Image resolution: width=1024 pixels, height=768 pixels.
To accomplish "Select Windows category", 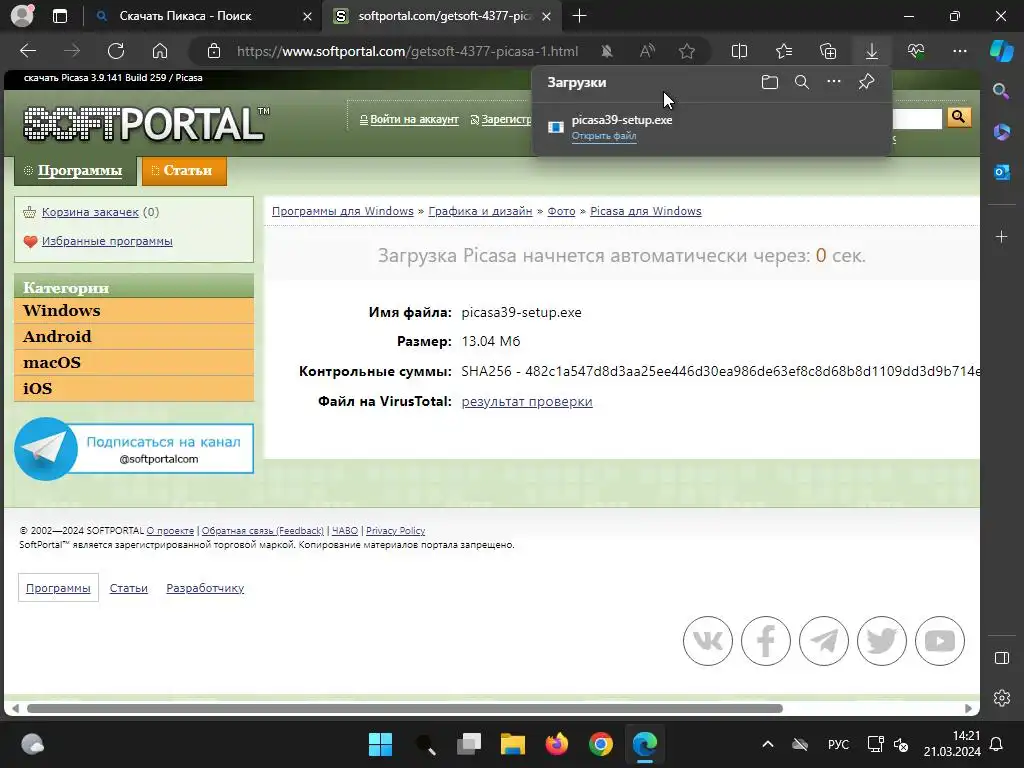I will point(134,310).
